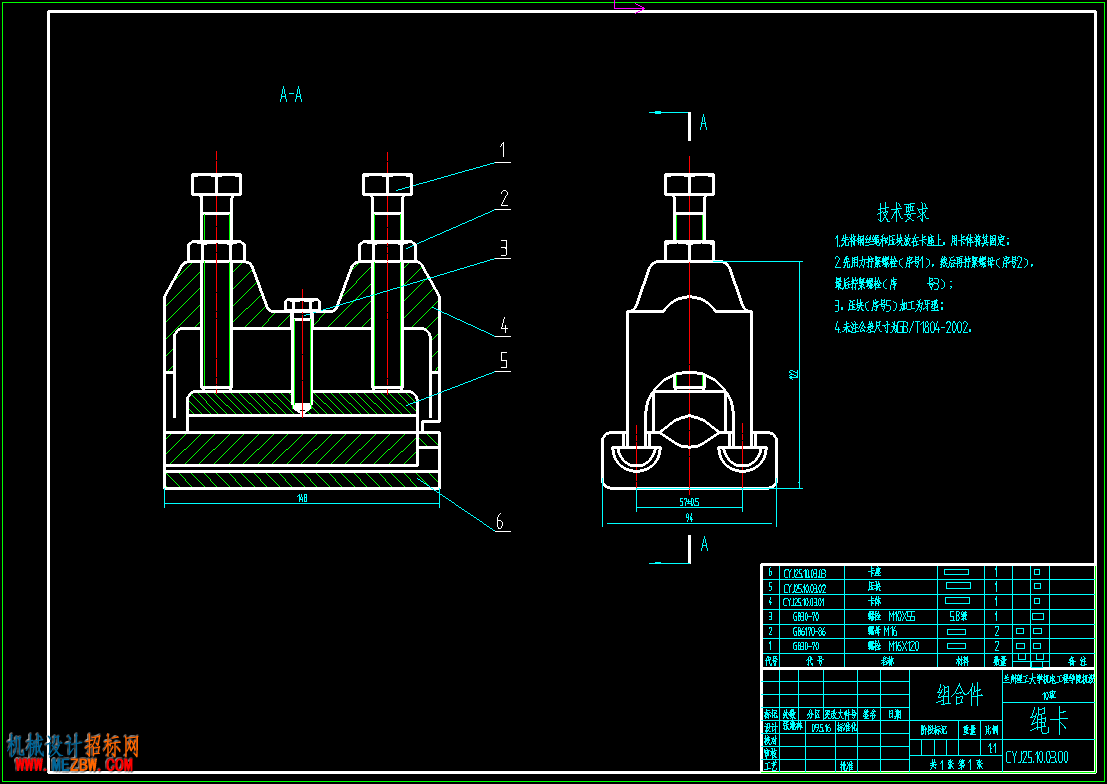Viewport: 1107px width, 784px height.
Task: Click the bottom section cut label A
Action: 704,545
